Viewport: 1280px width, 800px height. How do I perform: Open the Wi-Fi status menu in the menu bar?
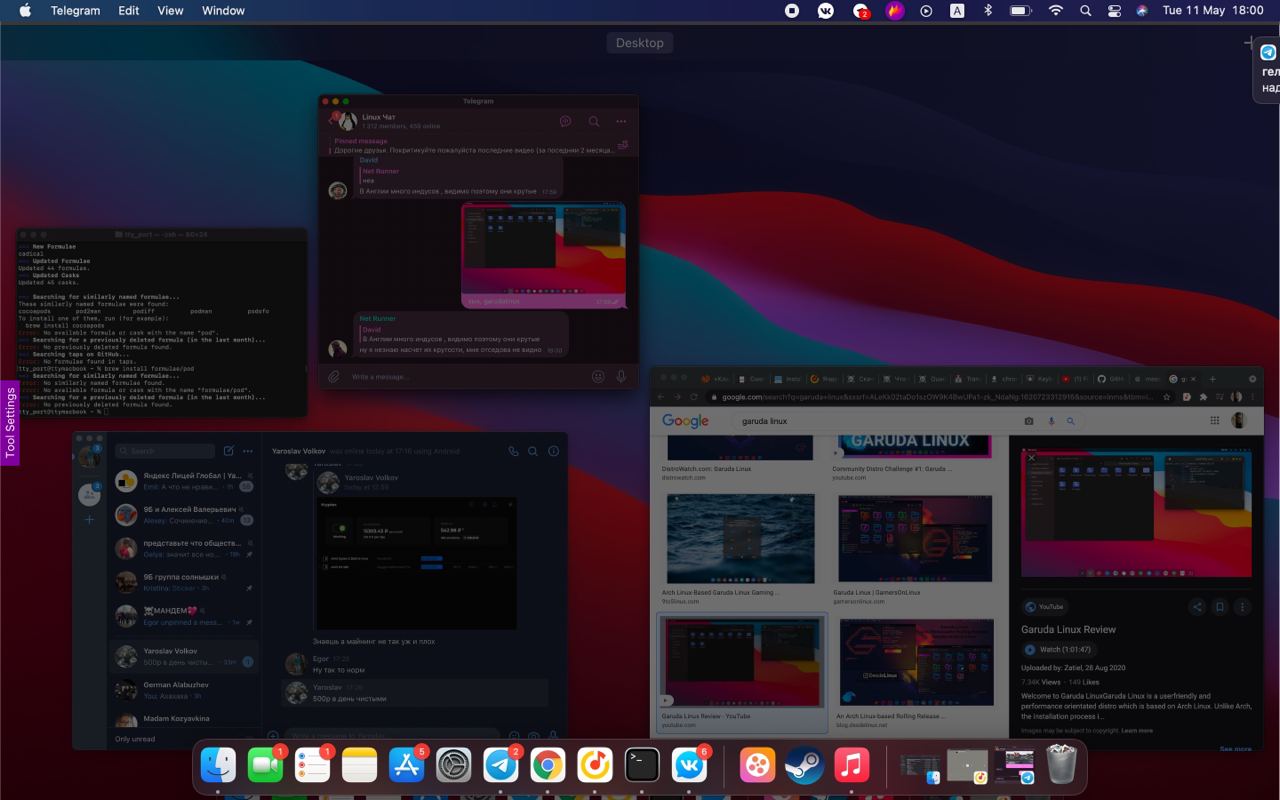coord(1055,11)
